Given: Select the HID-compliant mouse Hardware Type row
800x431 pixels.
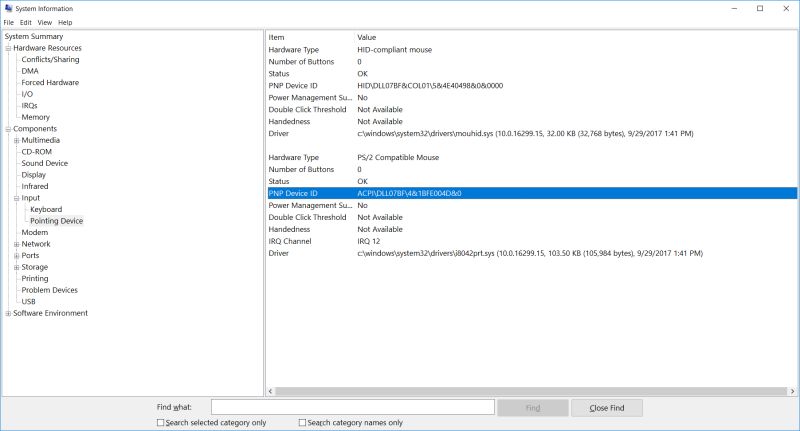Looking at the screenshot, I should [532, 50].
